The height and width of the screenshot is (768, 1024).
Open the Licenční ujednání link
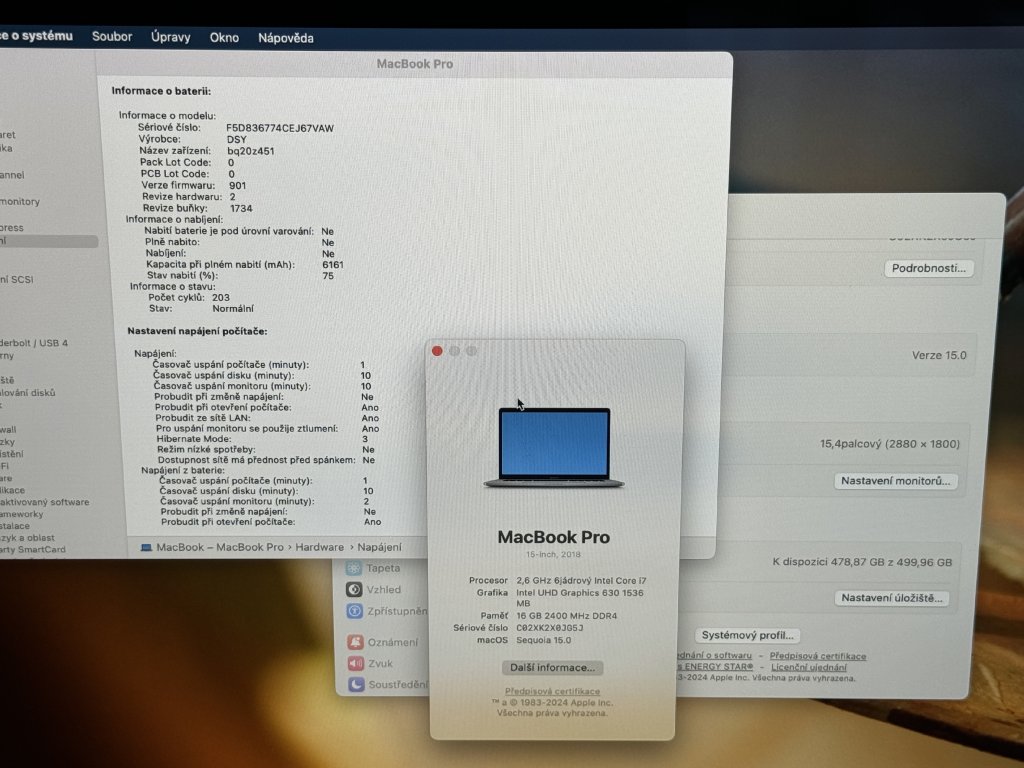point(808,667)
